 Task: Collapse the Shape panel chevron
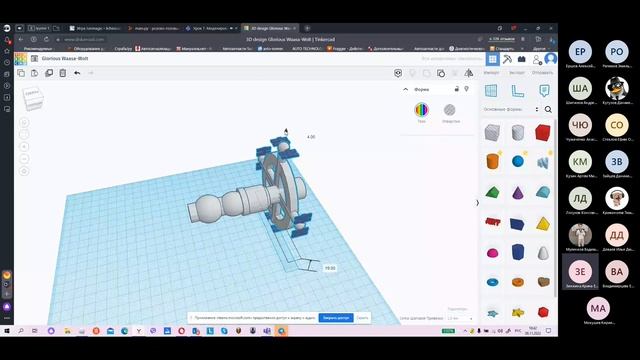click(x=405, y=89)
